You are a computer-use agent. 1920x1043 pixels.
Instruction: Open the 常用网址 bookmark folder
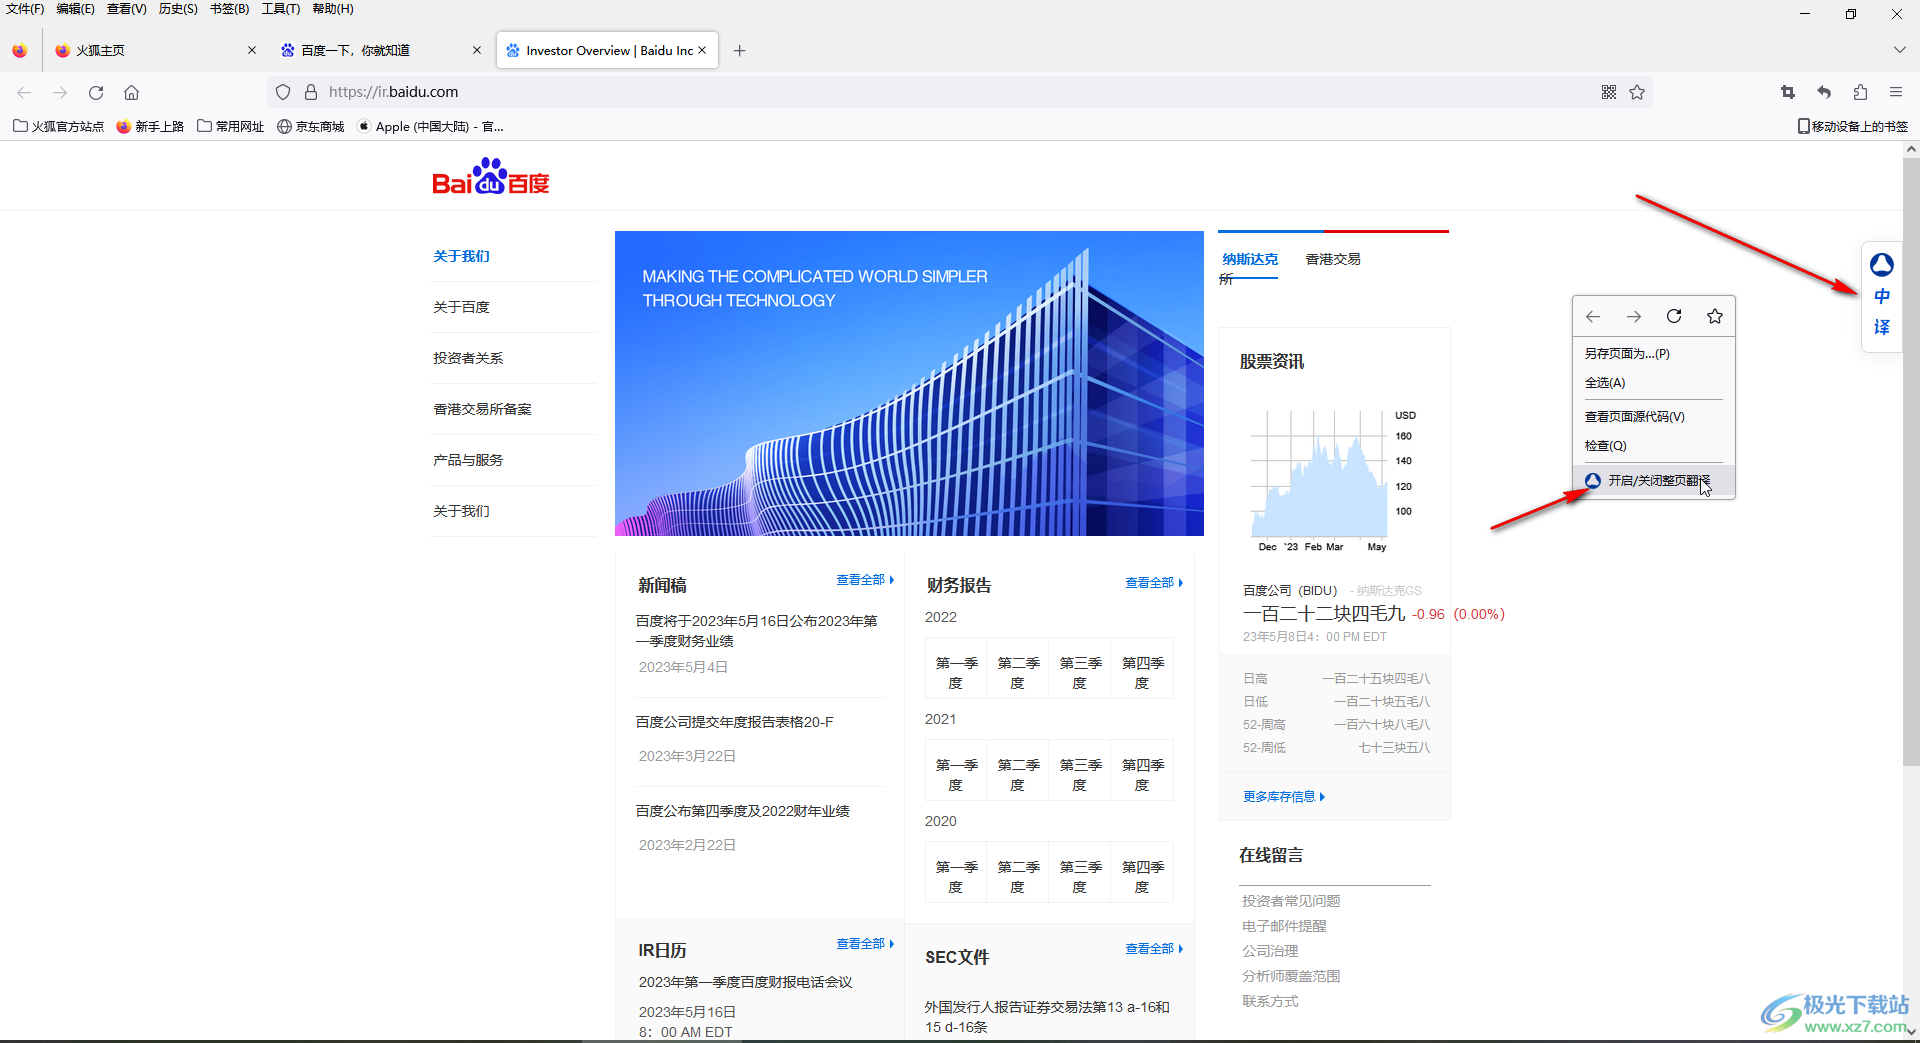(x=231, y=126)
